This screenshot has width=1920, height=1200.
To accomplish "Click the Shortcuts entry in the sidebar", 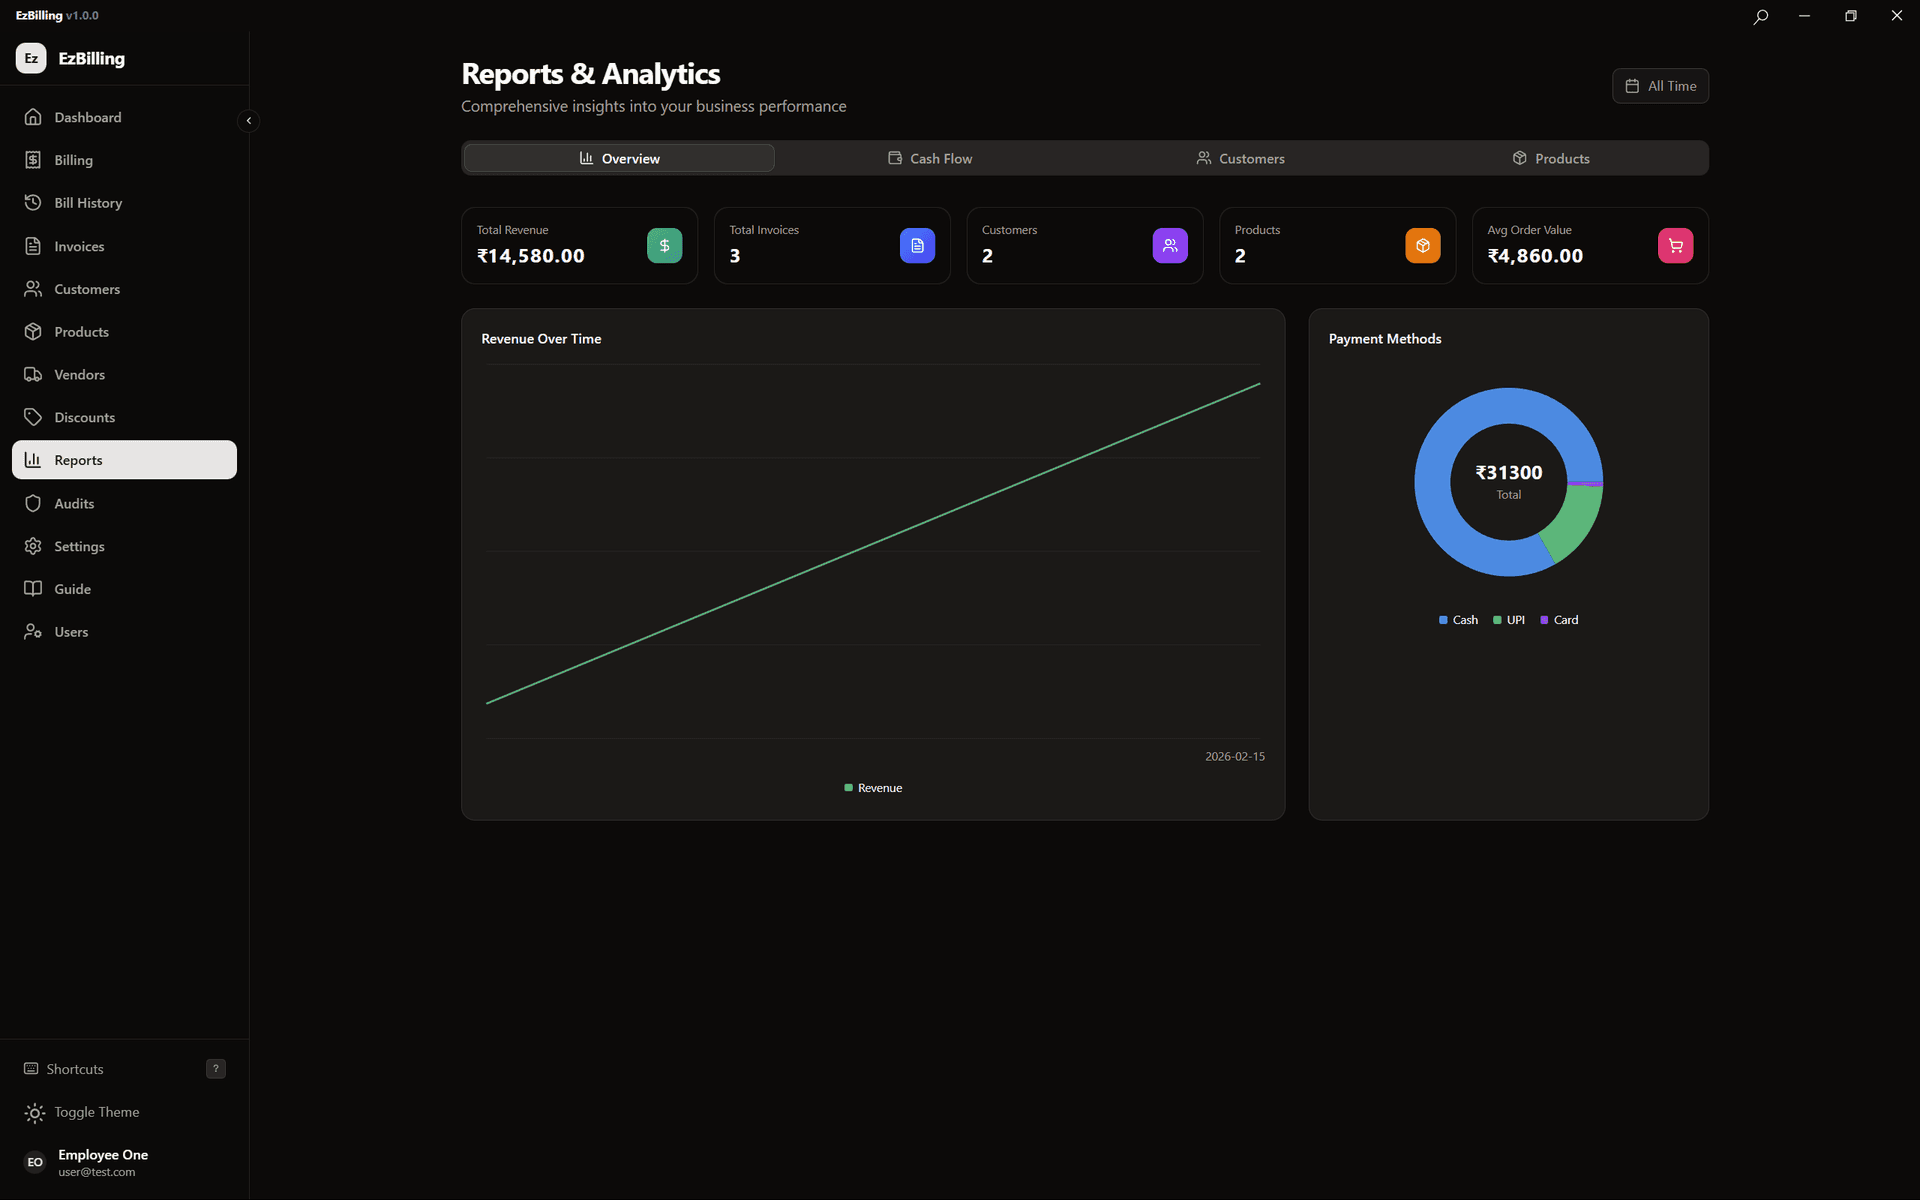I will pyautogui.click(x=75, y=1069).
